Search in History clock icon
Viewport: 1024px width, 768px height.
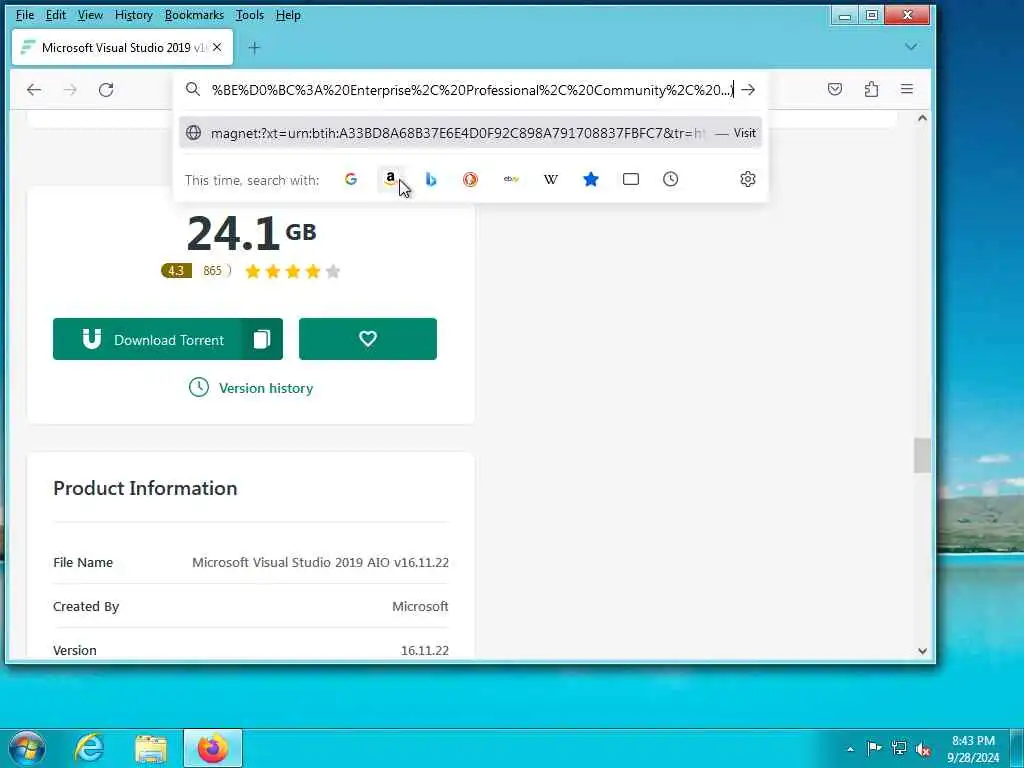click(671, 179)
